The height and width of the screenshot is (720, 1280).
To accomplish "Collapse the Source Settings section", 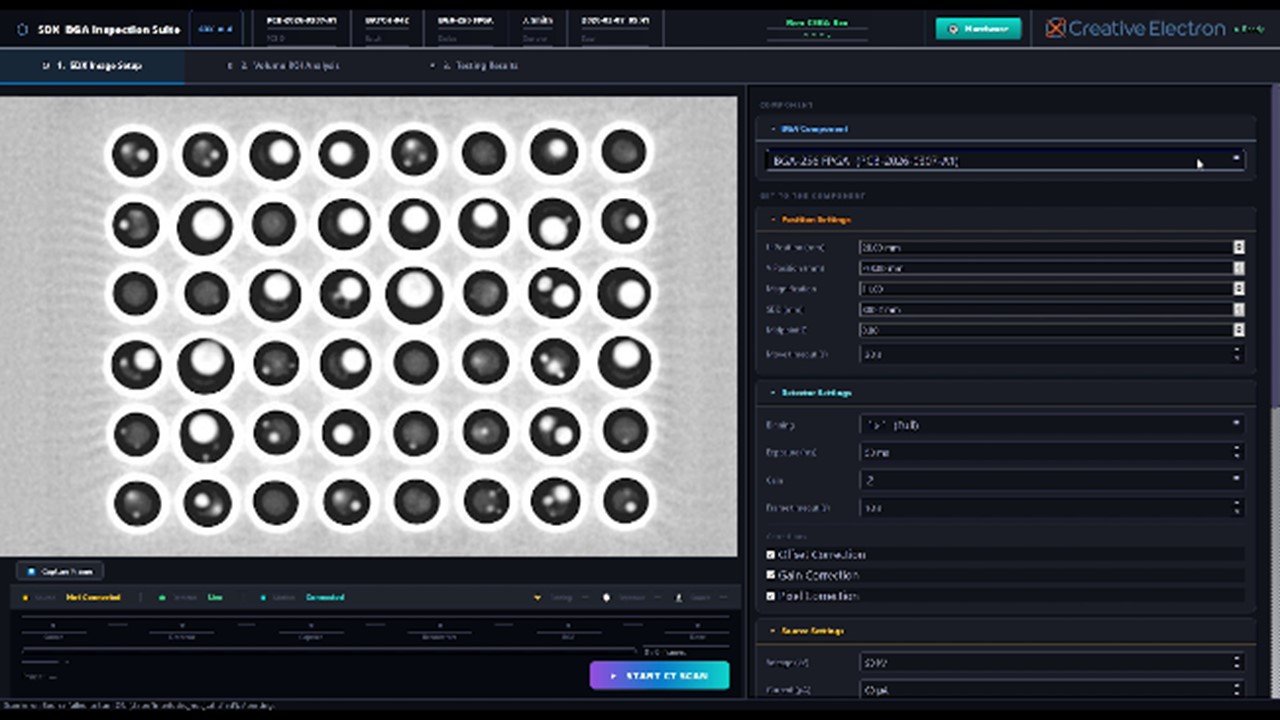I will pos(1007,631).
